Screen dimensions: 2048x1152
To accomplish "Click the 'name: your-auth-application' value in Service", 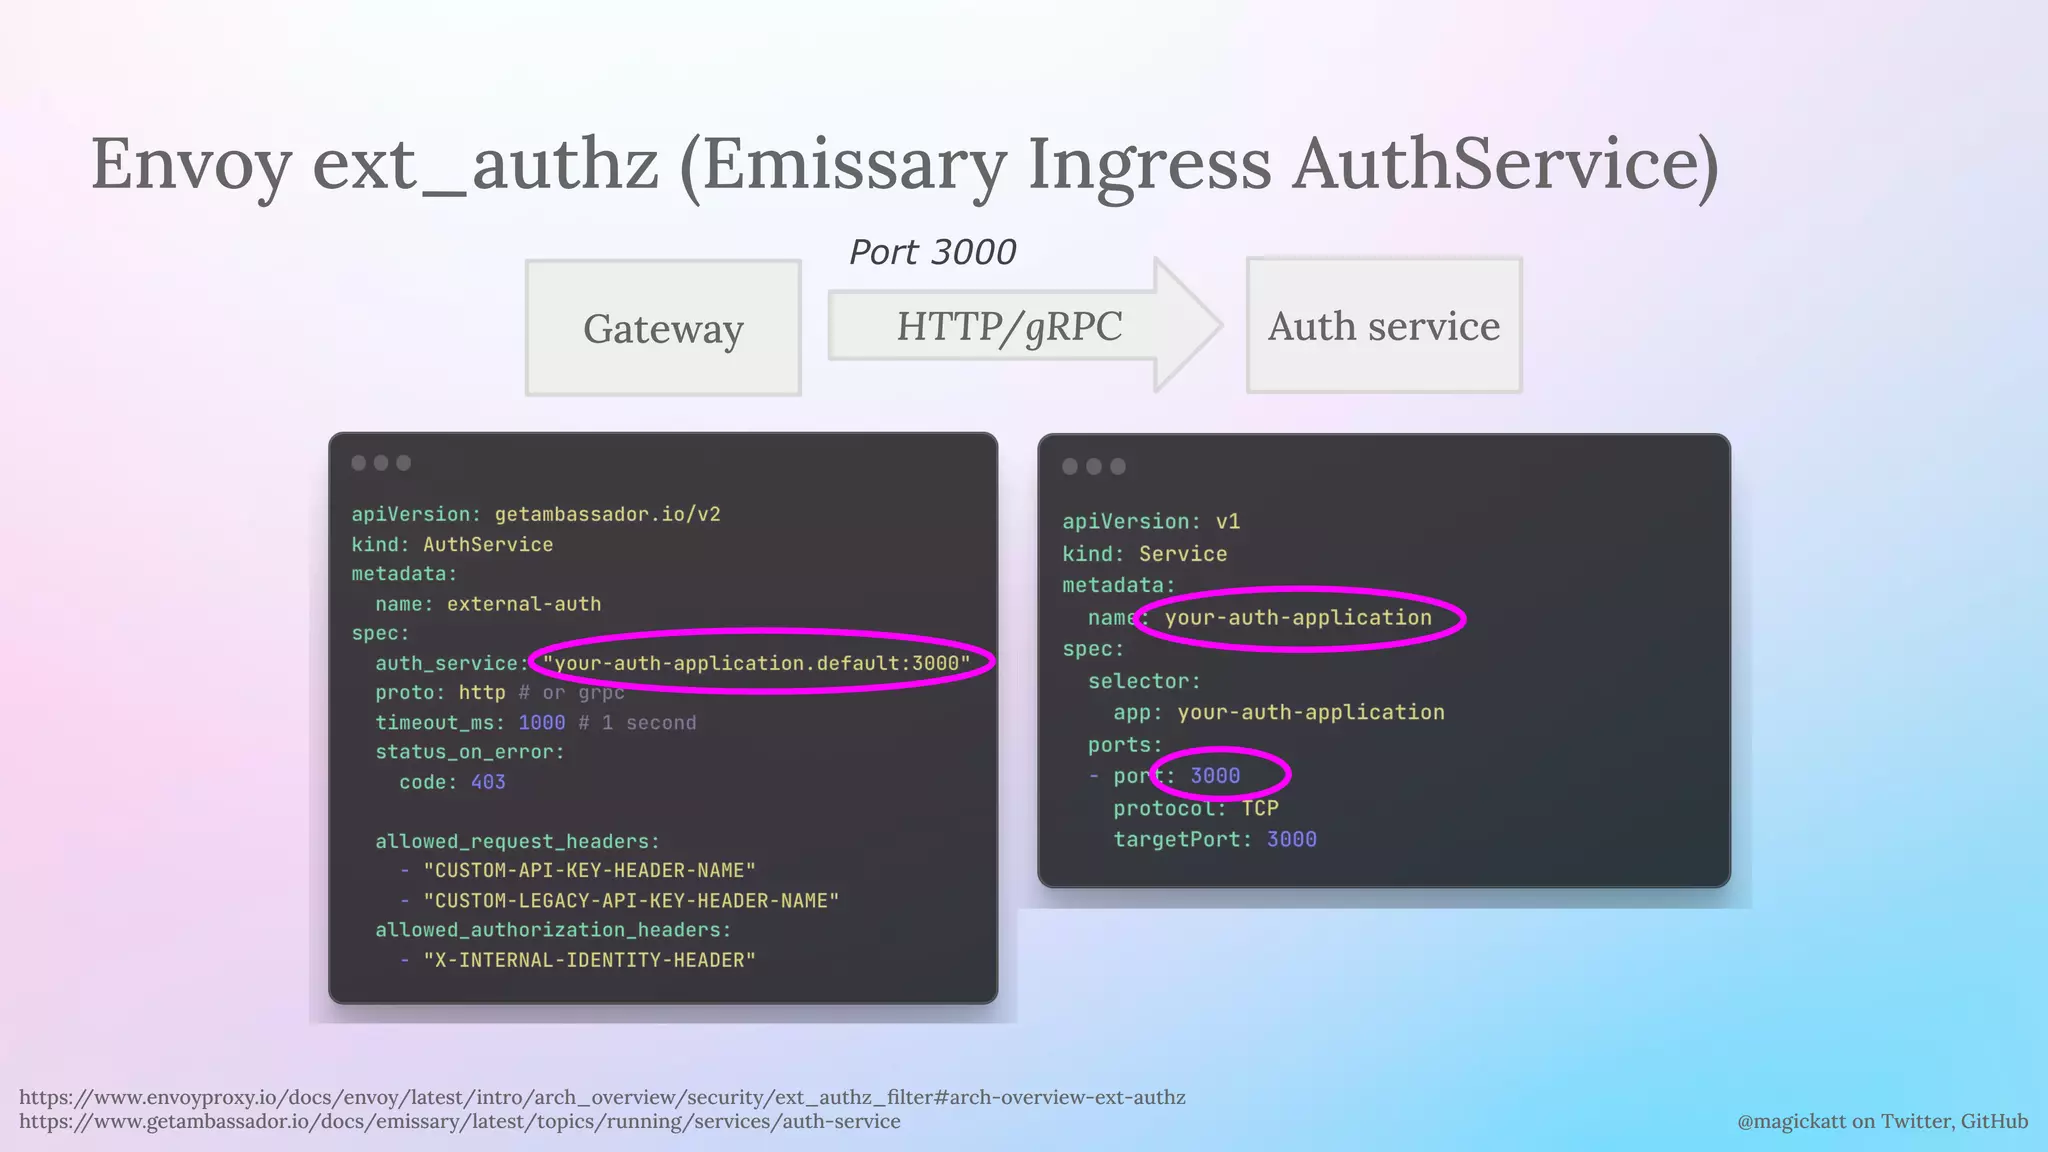I will (x=1298, y=617).
